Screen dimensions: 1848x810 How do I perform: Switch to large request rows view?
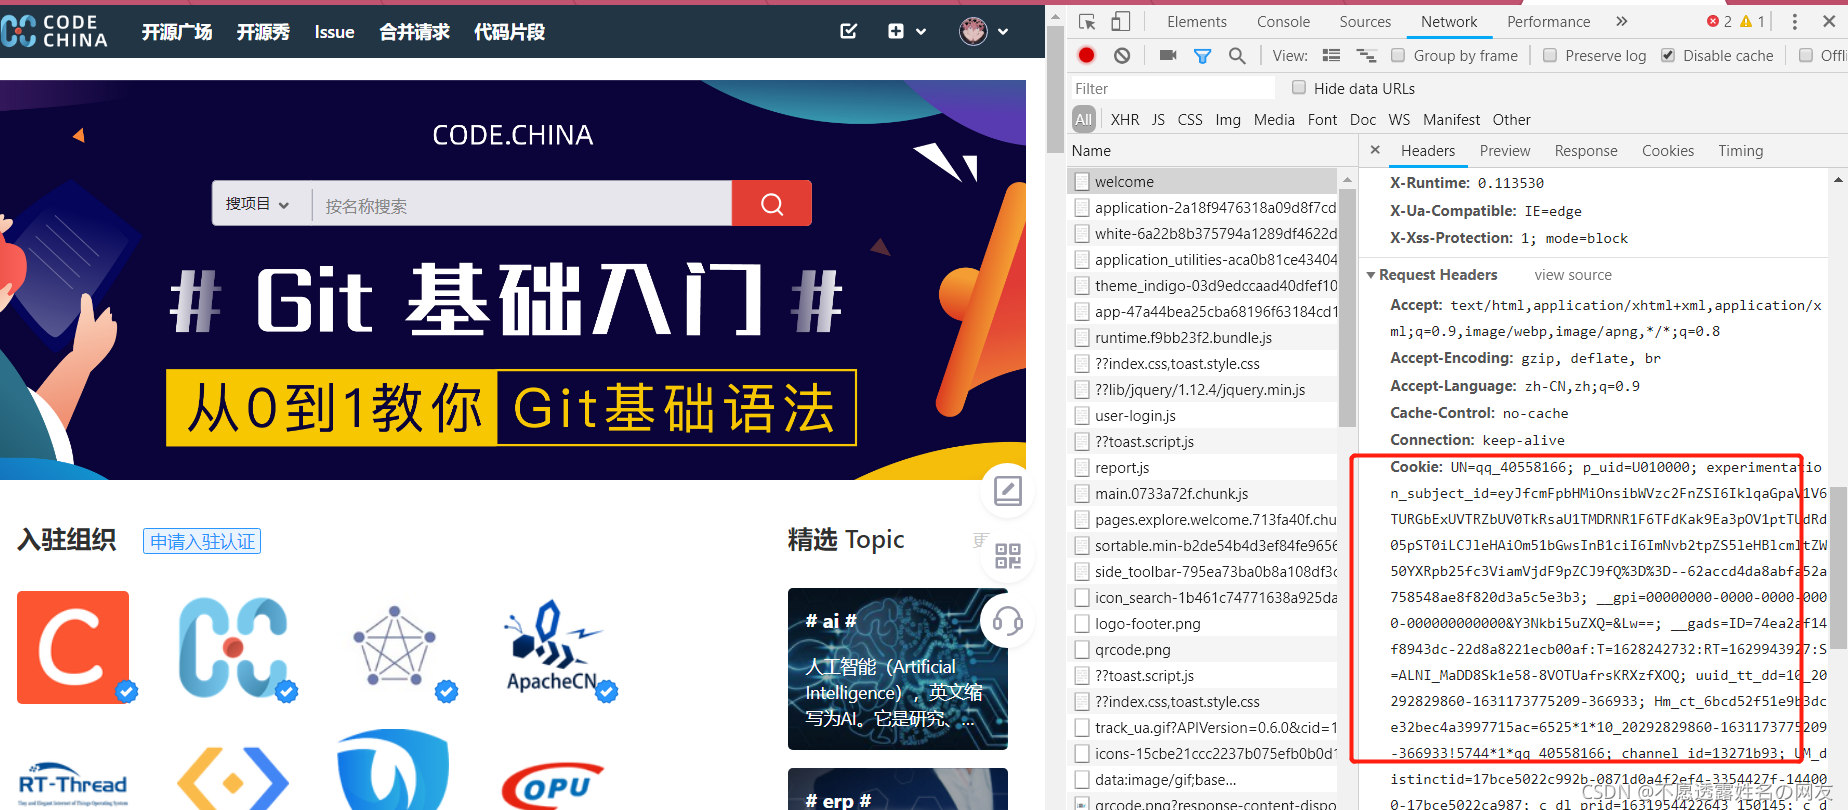(1331, 56)
